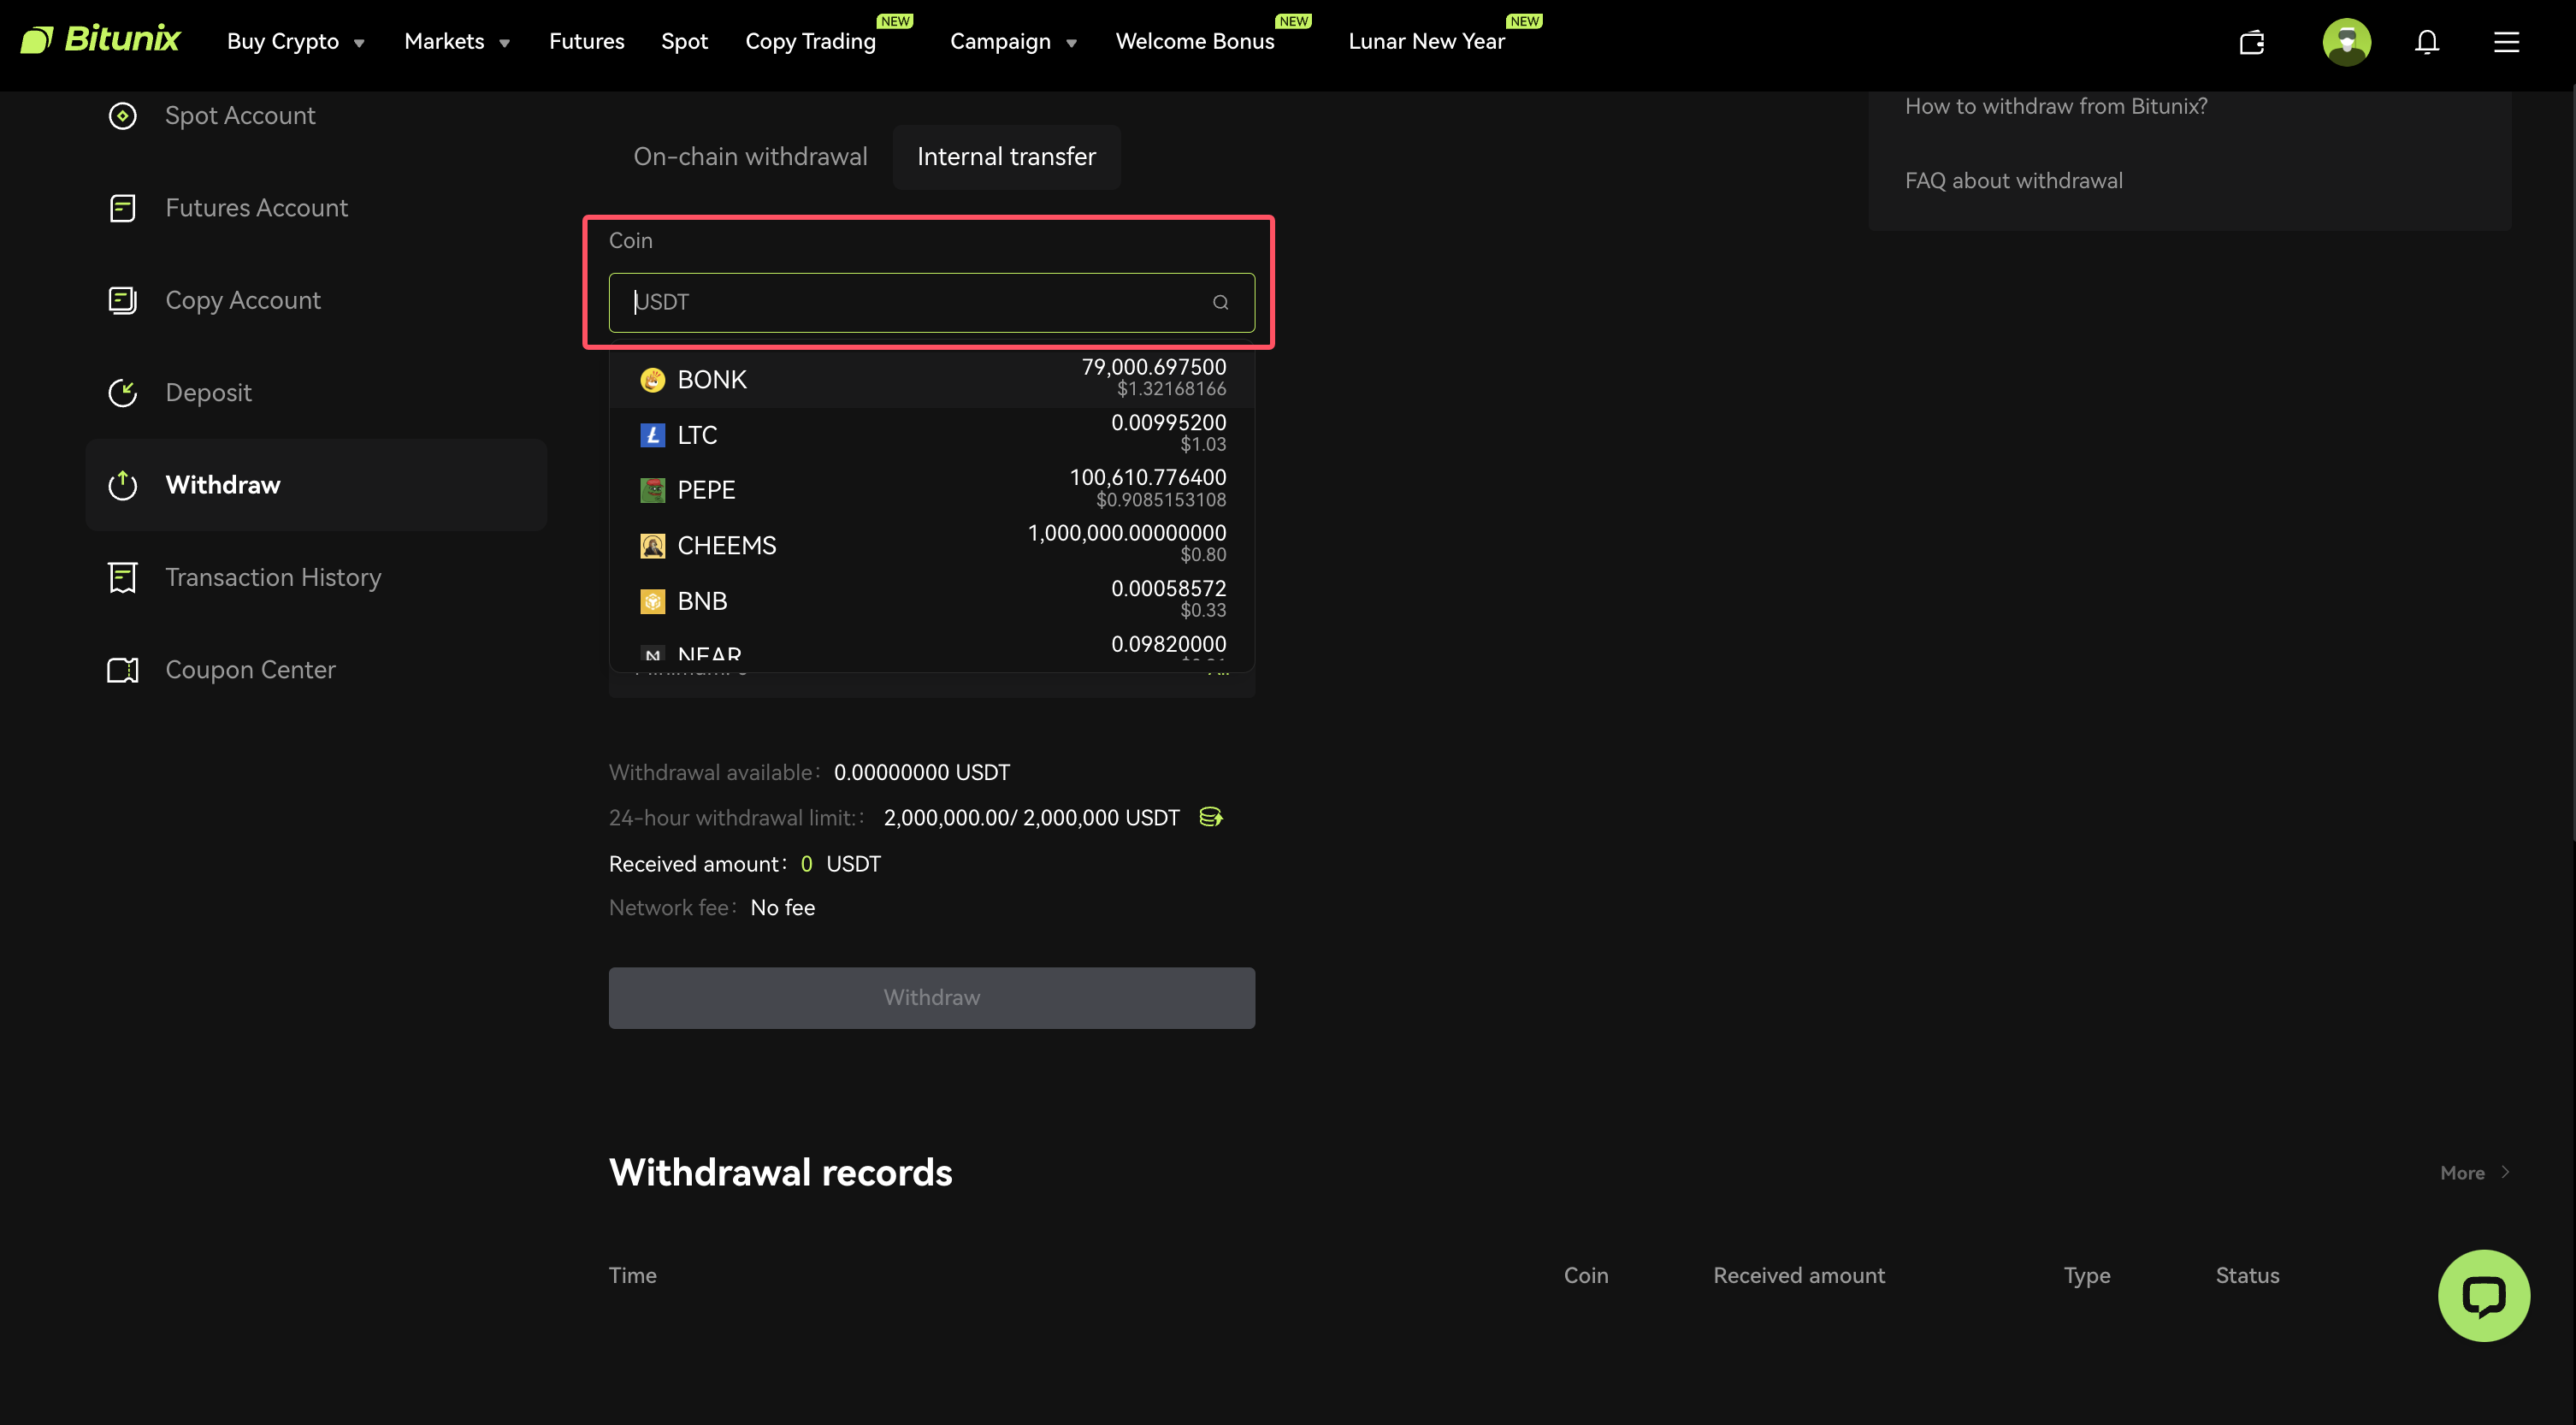2576x1425 pixels.
Task: Go to Copy Account page
Action: pos(243,300)
